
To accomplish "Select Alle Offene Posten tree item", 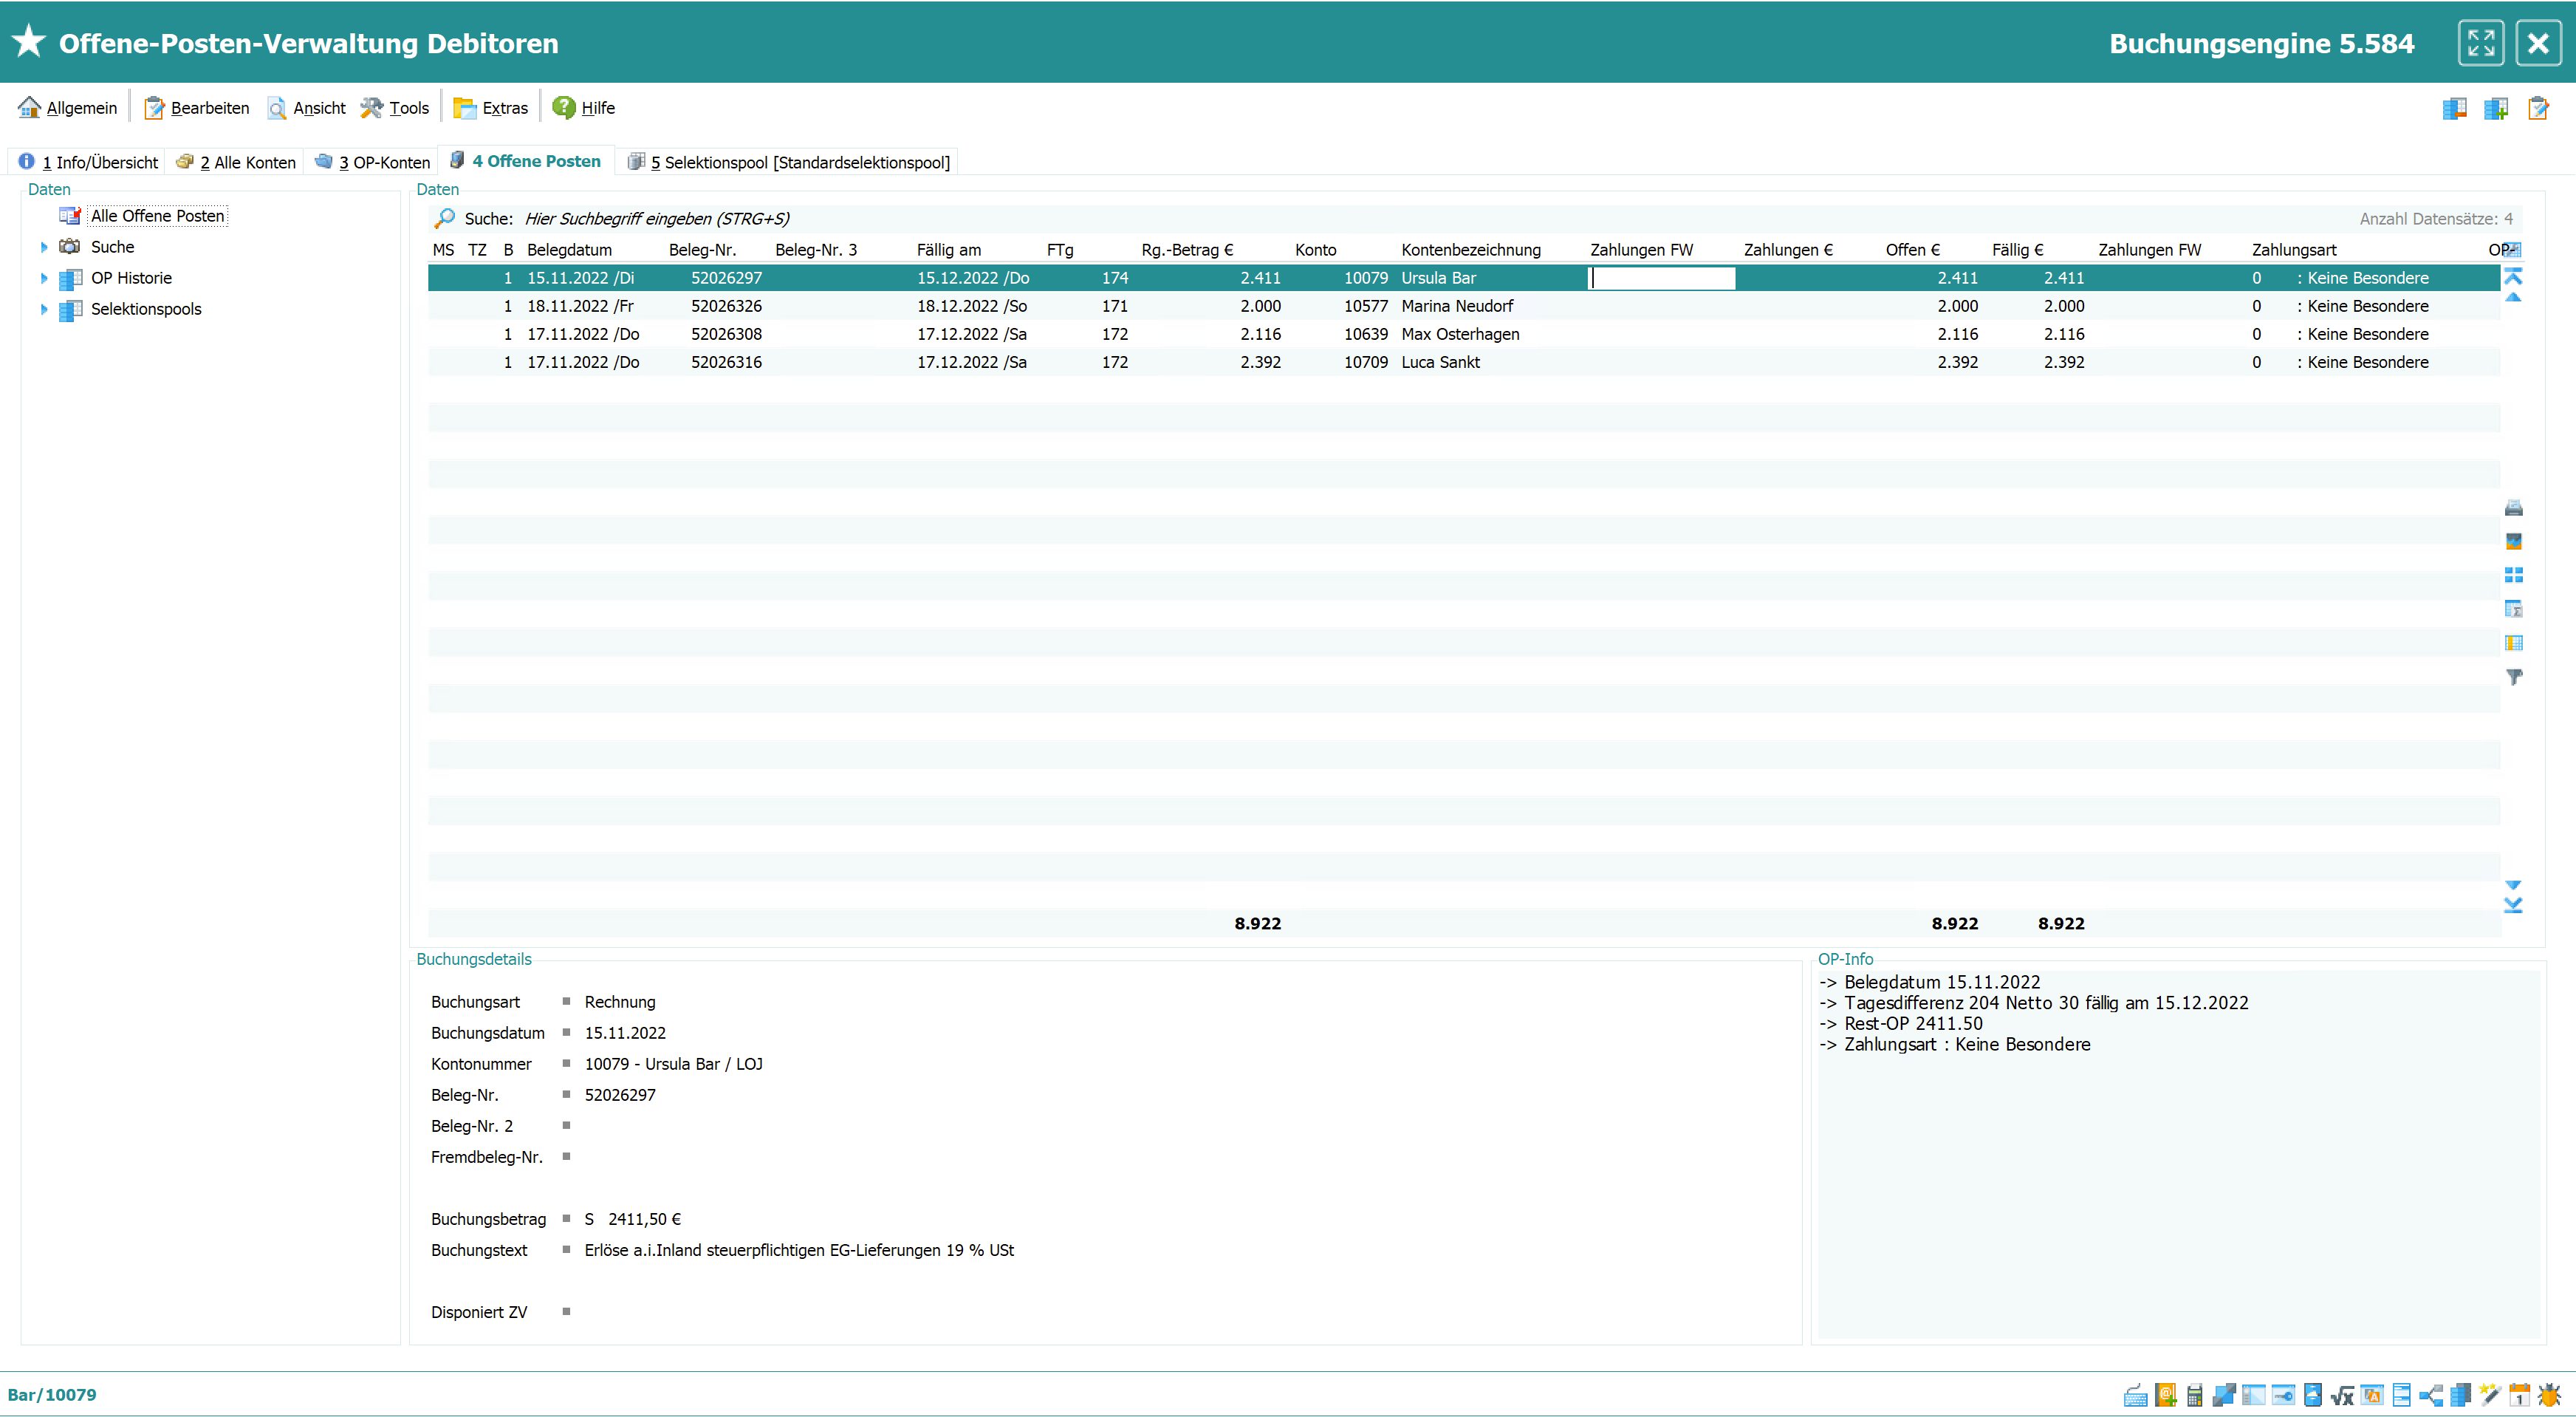I will 157,216.
